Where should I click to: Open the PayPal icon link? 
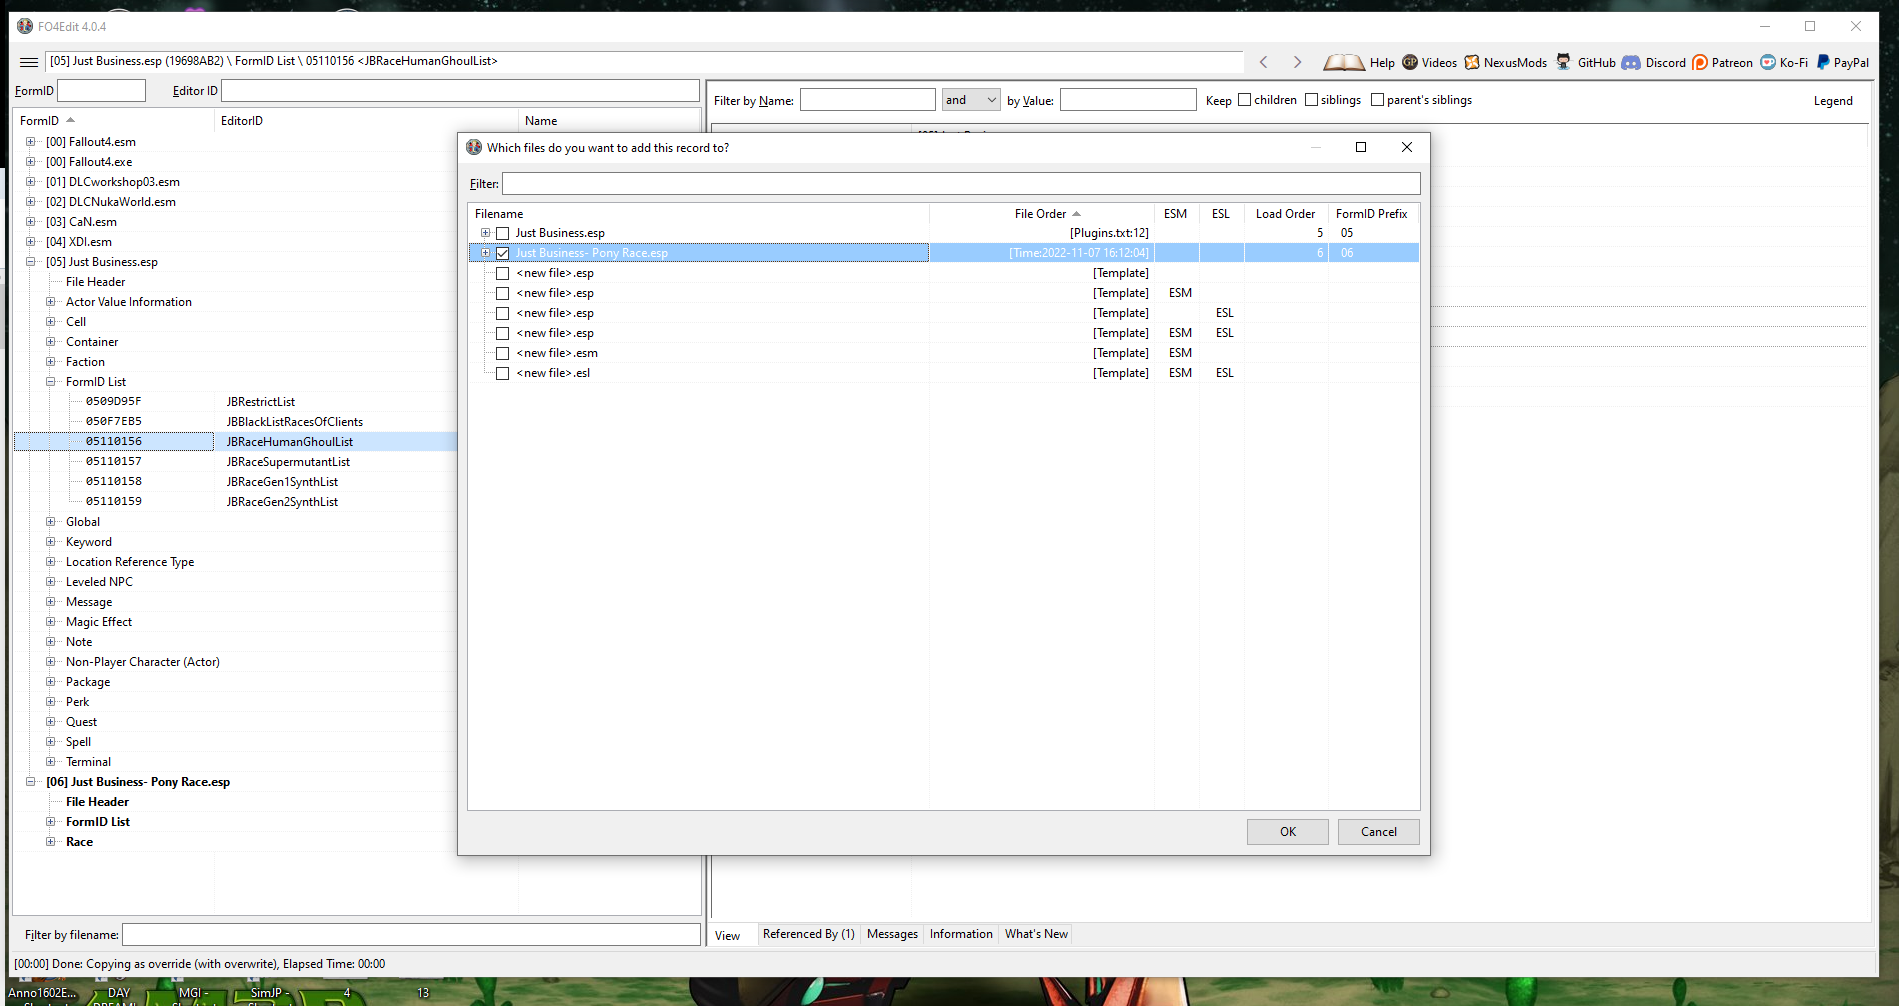click(1823, 62)
